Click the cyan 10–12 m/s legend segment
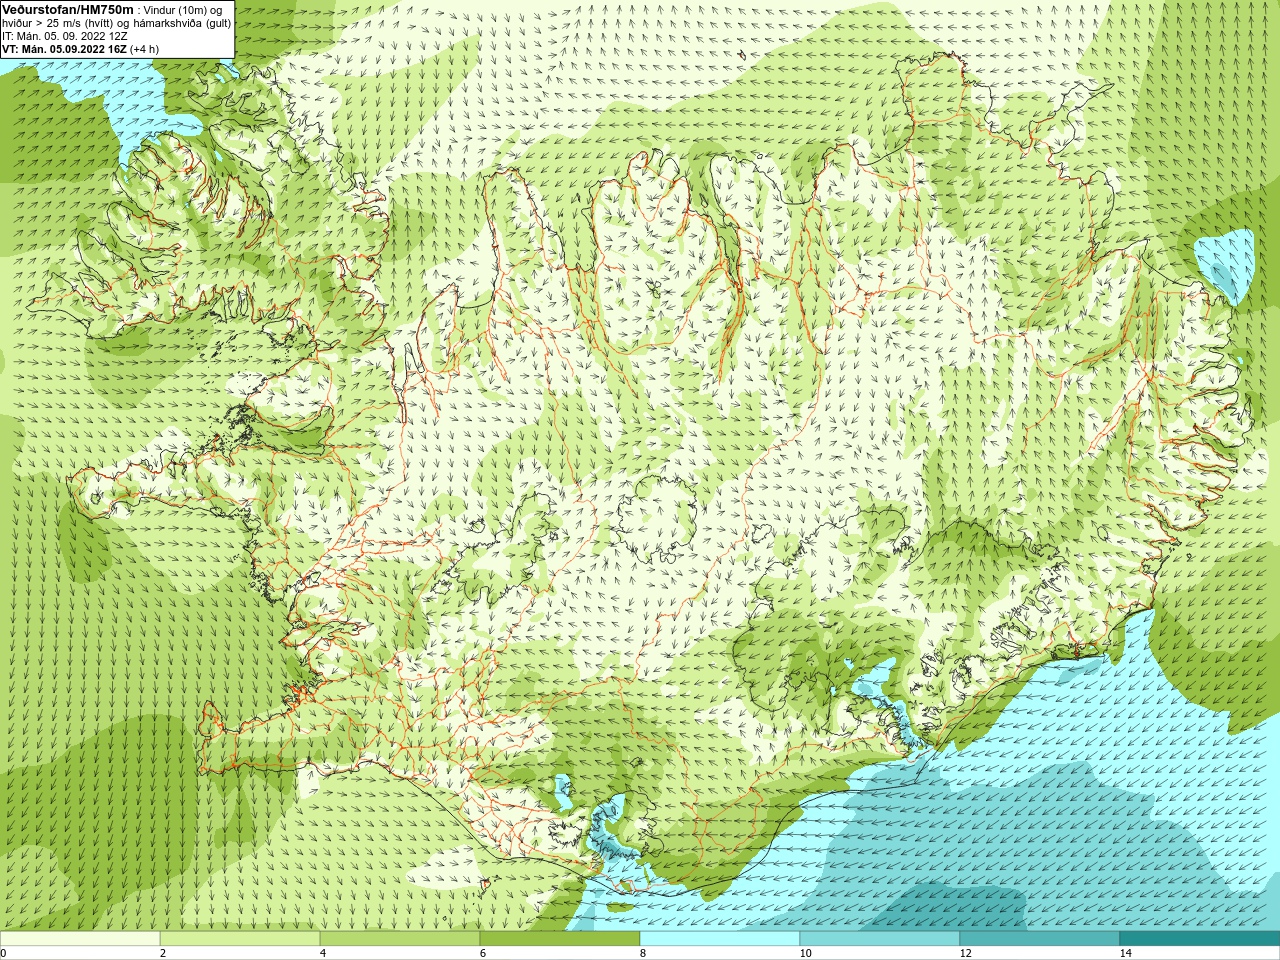Viewport: 1280px width, 960px height. (880, 938)
